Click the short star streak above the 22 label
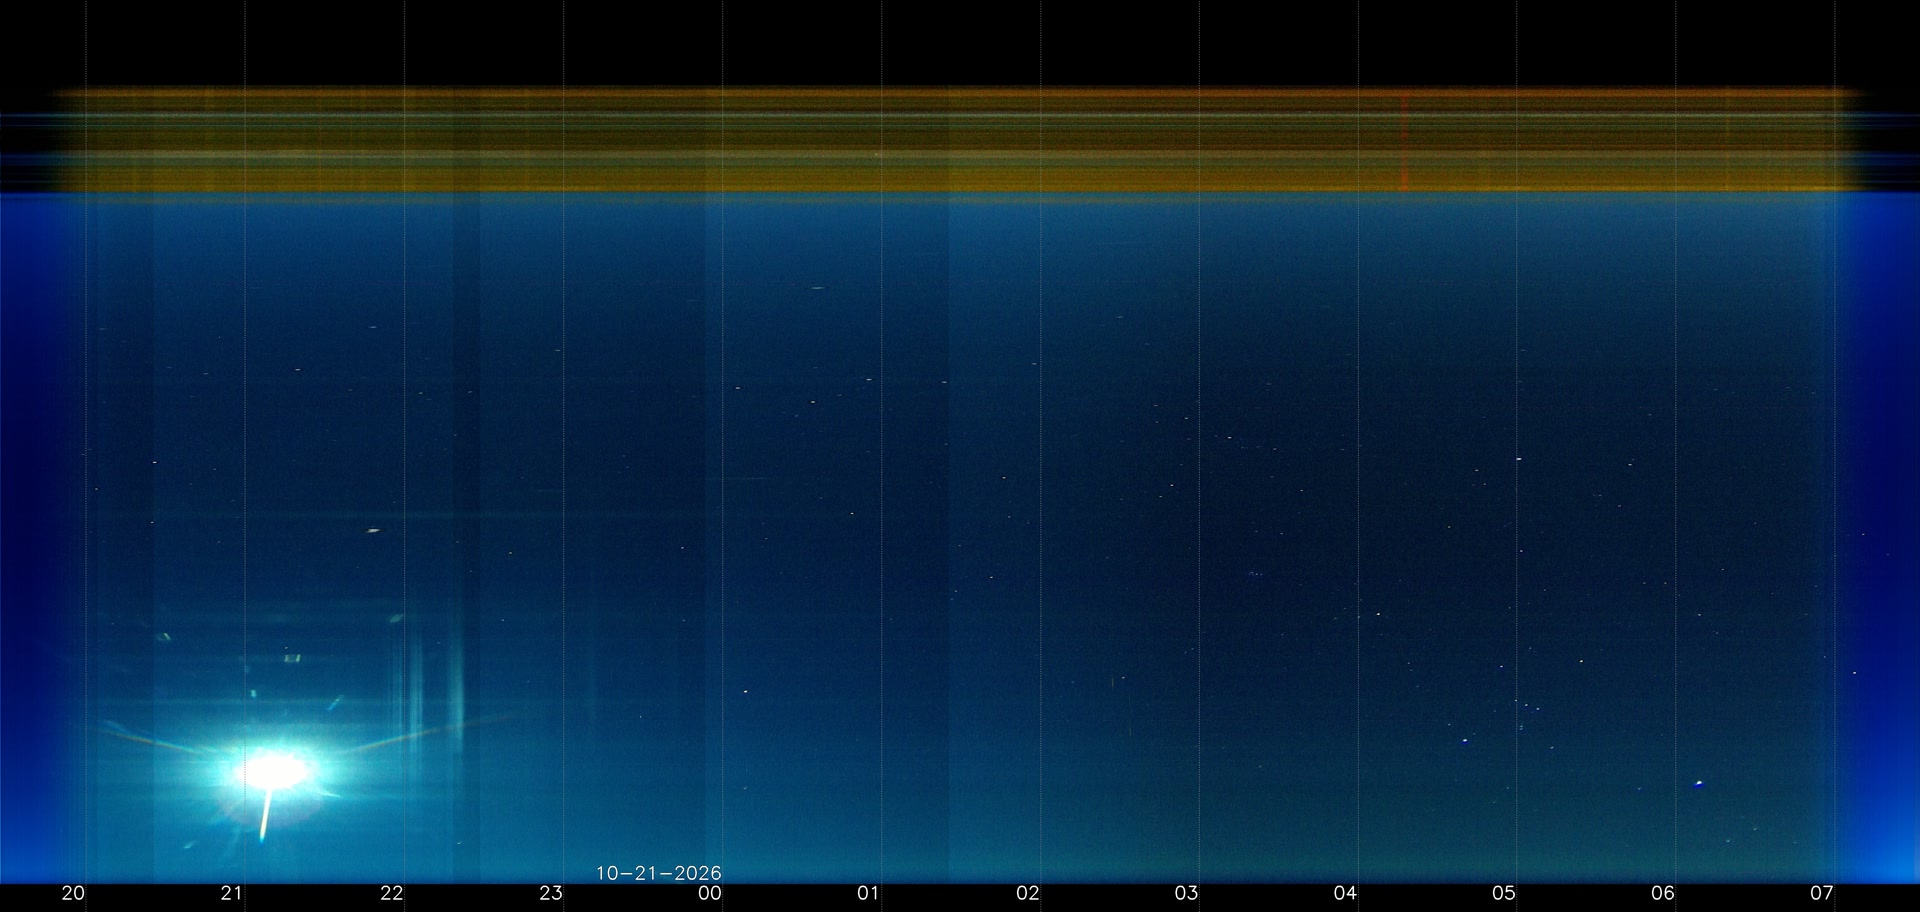The height and width of the screenshot is (912, 1920). (373, 531)
